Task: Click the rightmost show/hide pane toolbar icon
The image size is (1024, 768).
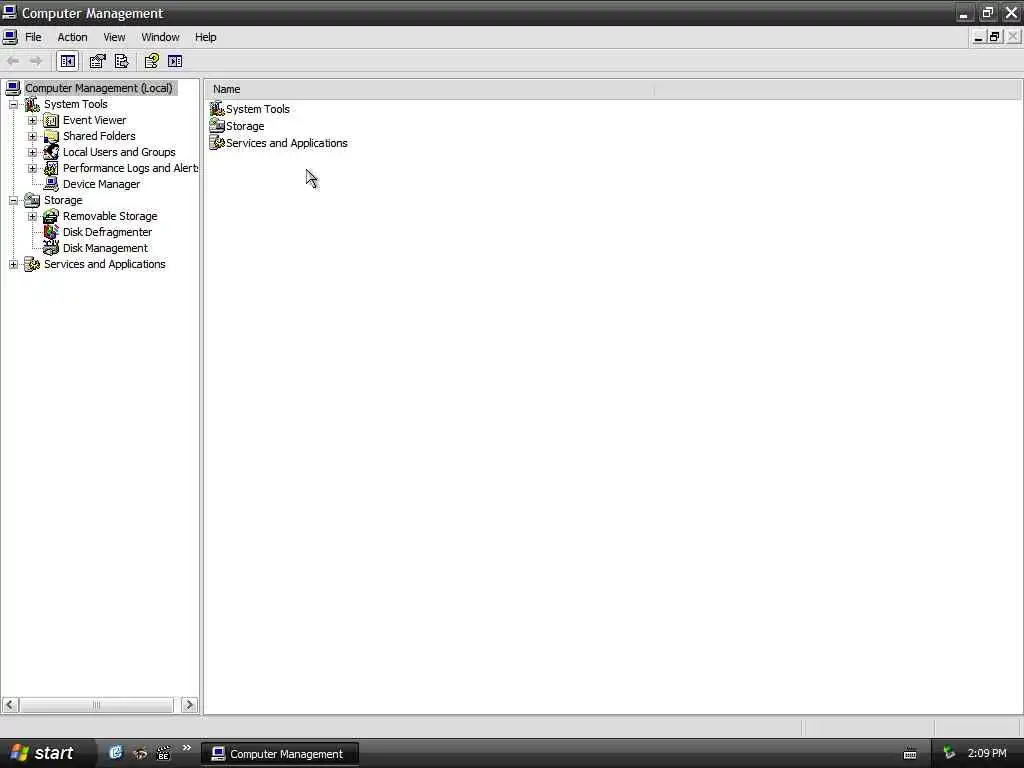Action: click(175, 61)
